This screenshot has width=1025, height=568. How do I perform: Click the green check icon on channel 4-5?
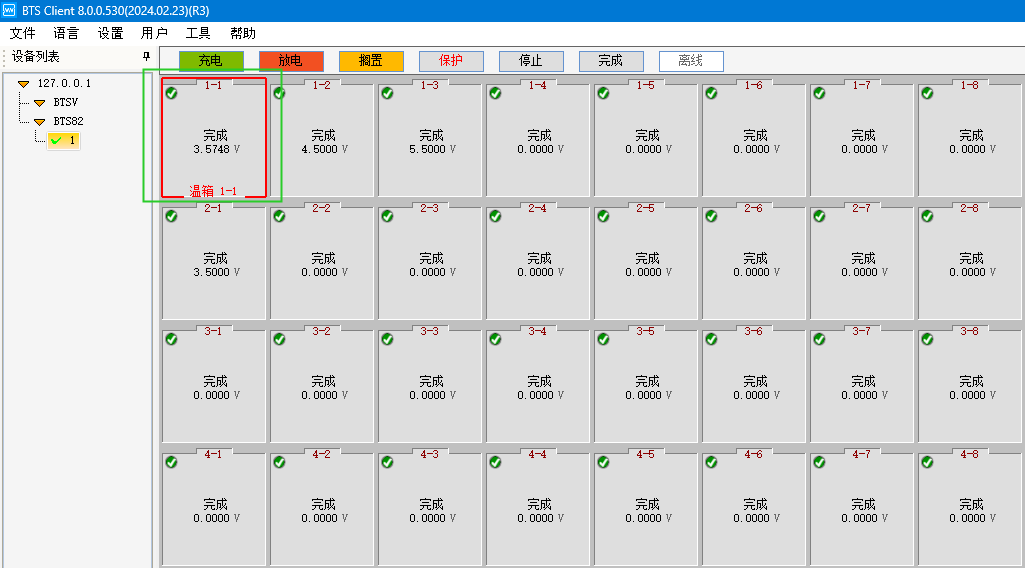[603, 462]
